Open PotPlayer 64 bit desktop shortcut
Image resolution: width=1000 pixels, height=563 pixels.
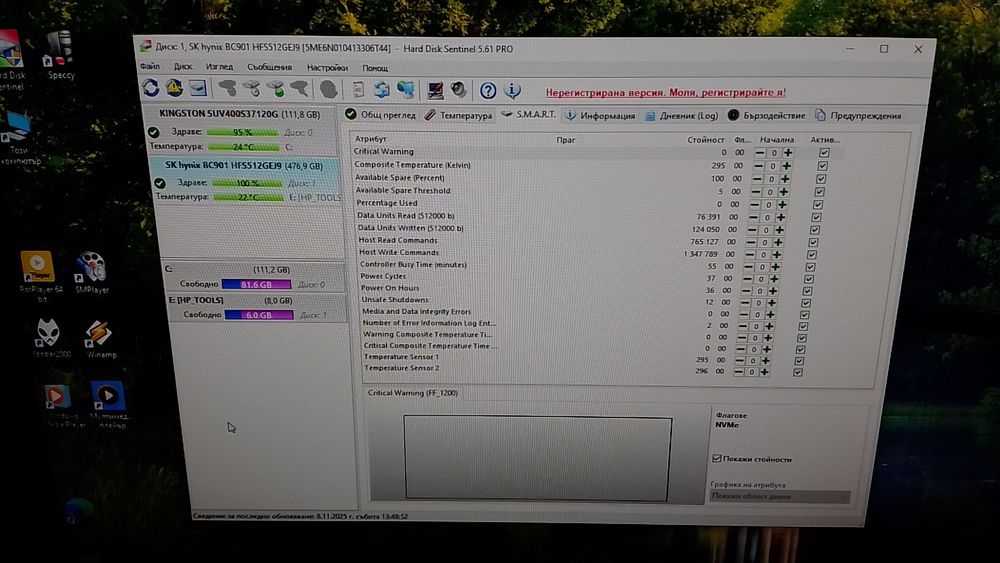39,275
